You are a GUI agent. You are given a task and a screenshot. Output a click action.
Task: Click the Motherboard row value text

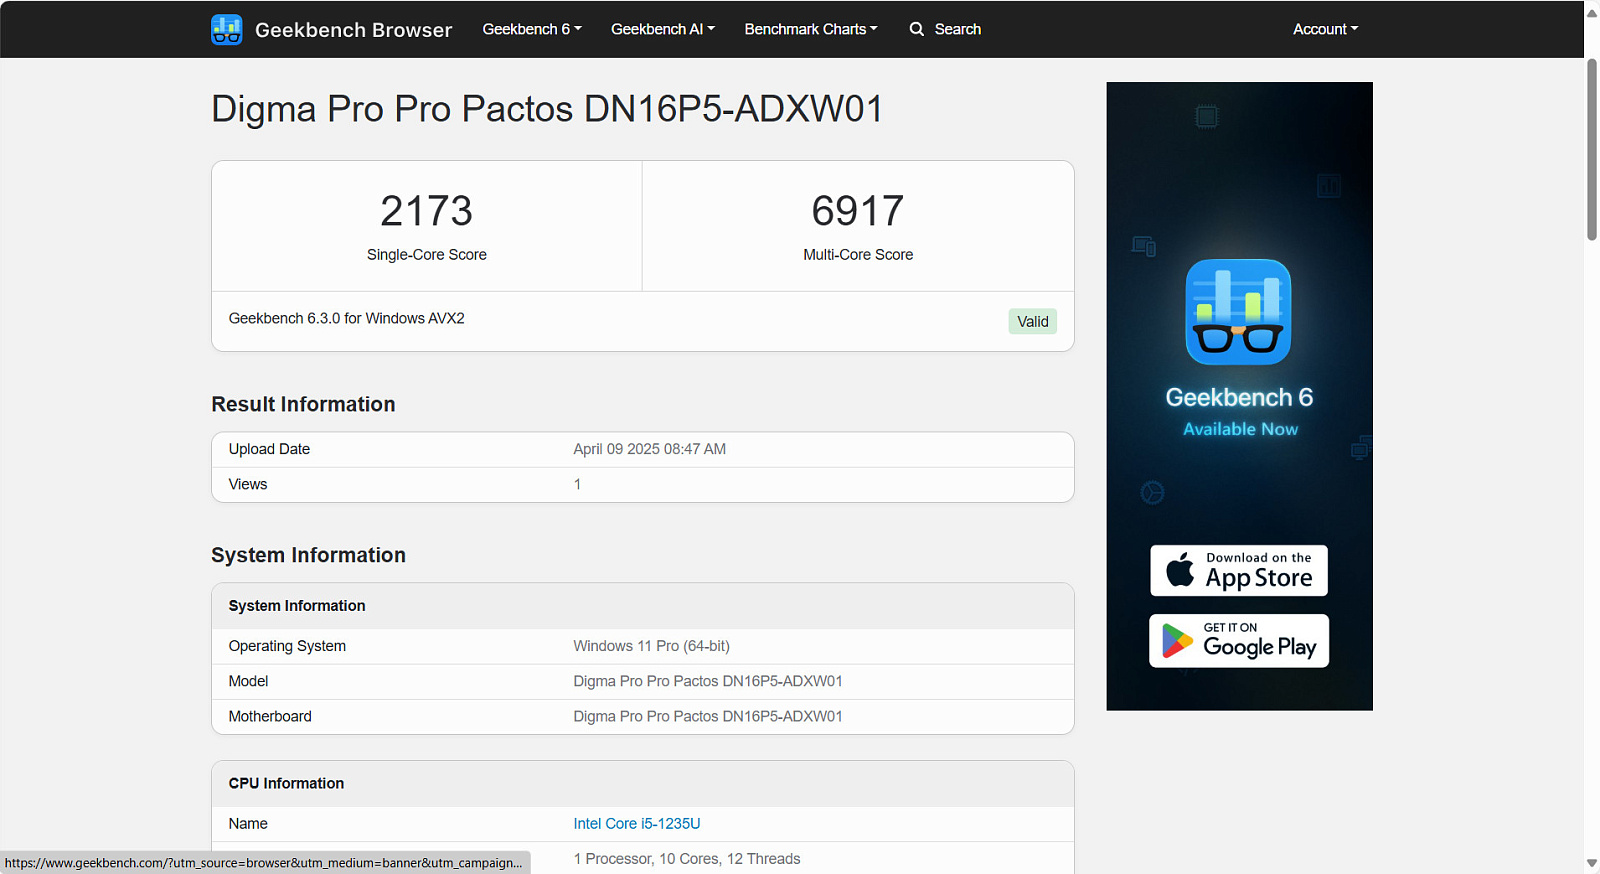tap(708, 716)
